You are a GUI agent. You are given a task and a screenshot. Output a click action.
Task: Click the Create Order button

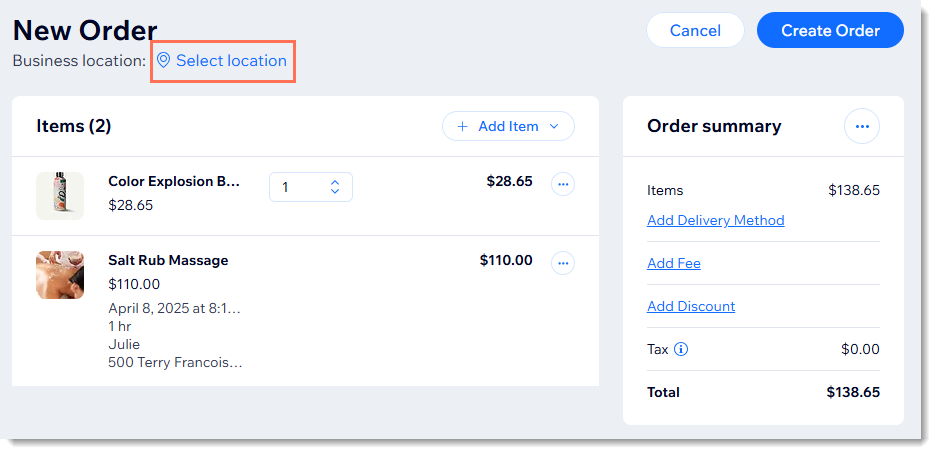pyautogui.click(x=830, y=30)
